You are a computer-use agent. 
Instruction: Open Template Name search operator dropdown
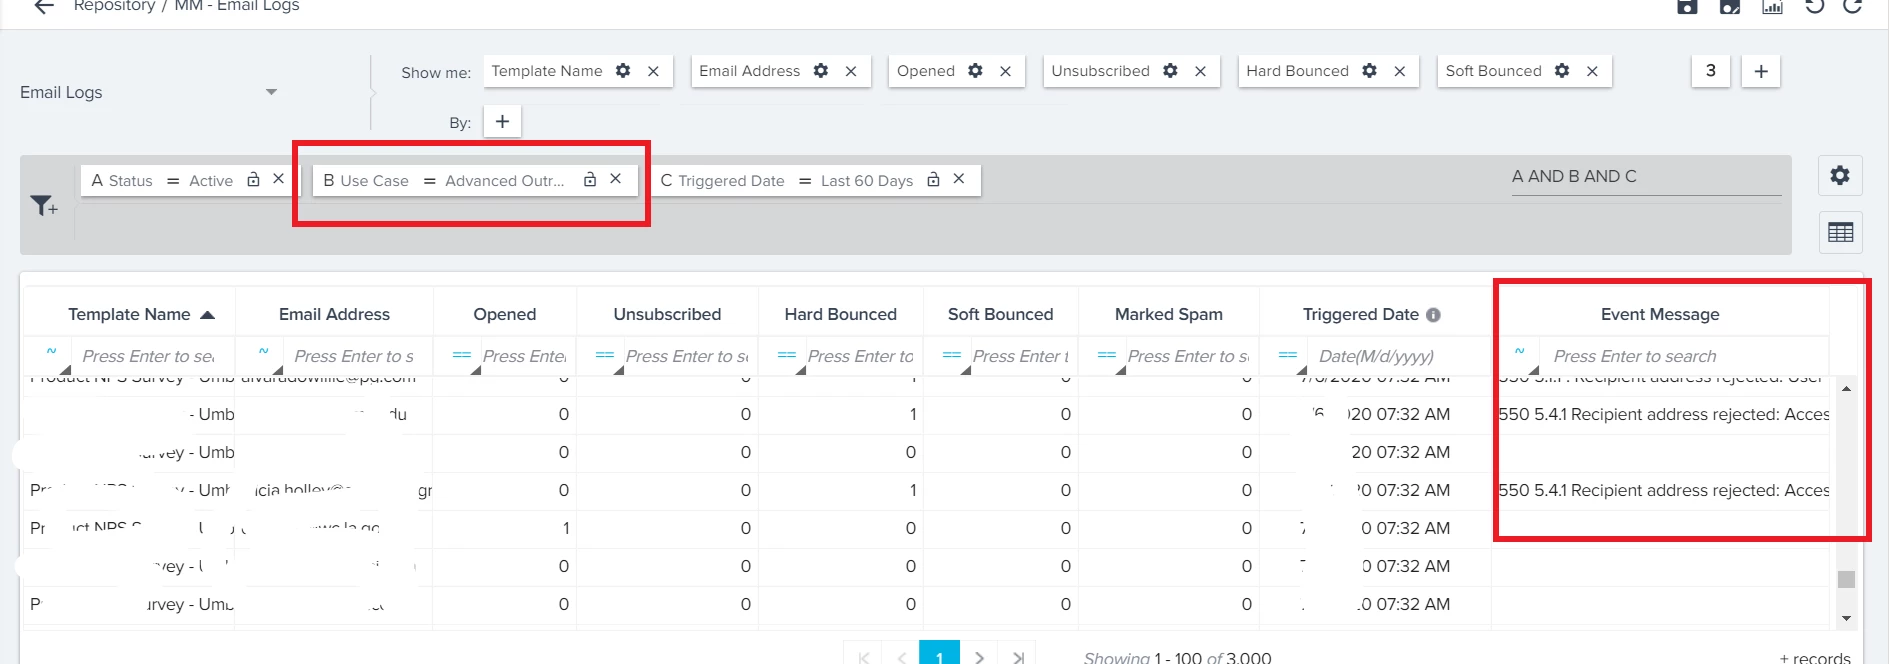(52, 355)
